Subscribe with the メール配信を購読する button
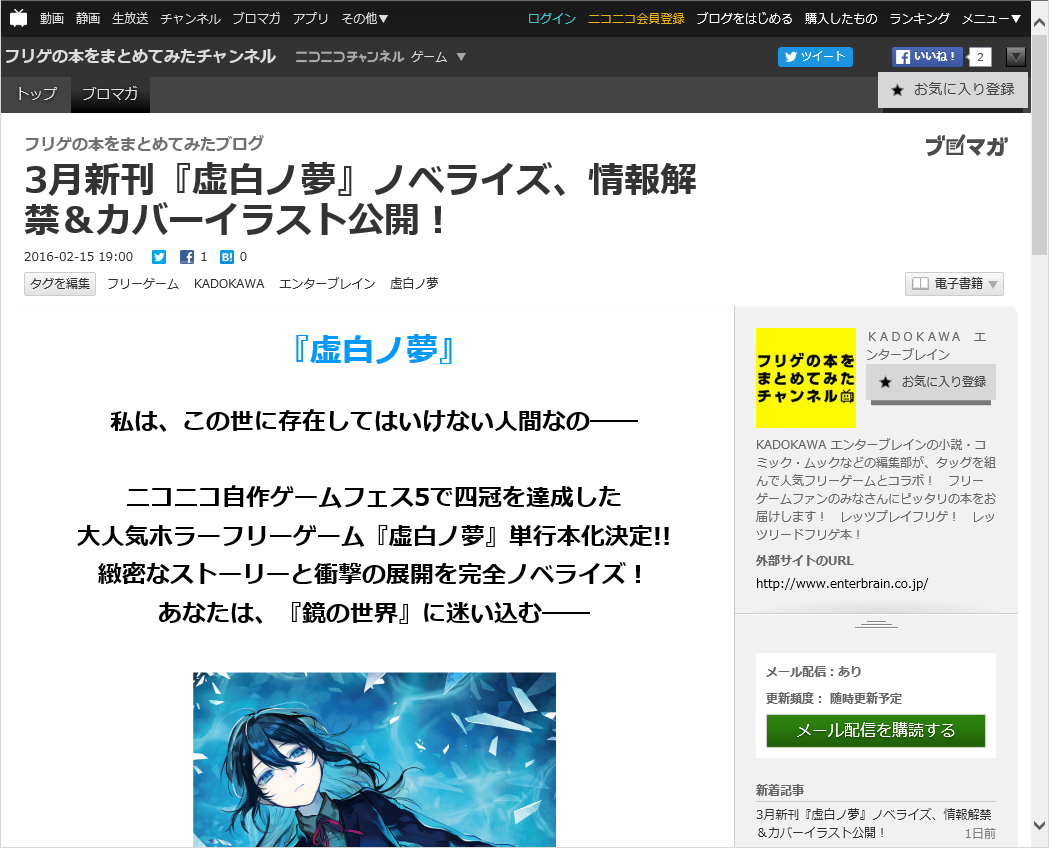1049x848 pixels. point(875,731)
